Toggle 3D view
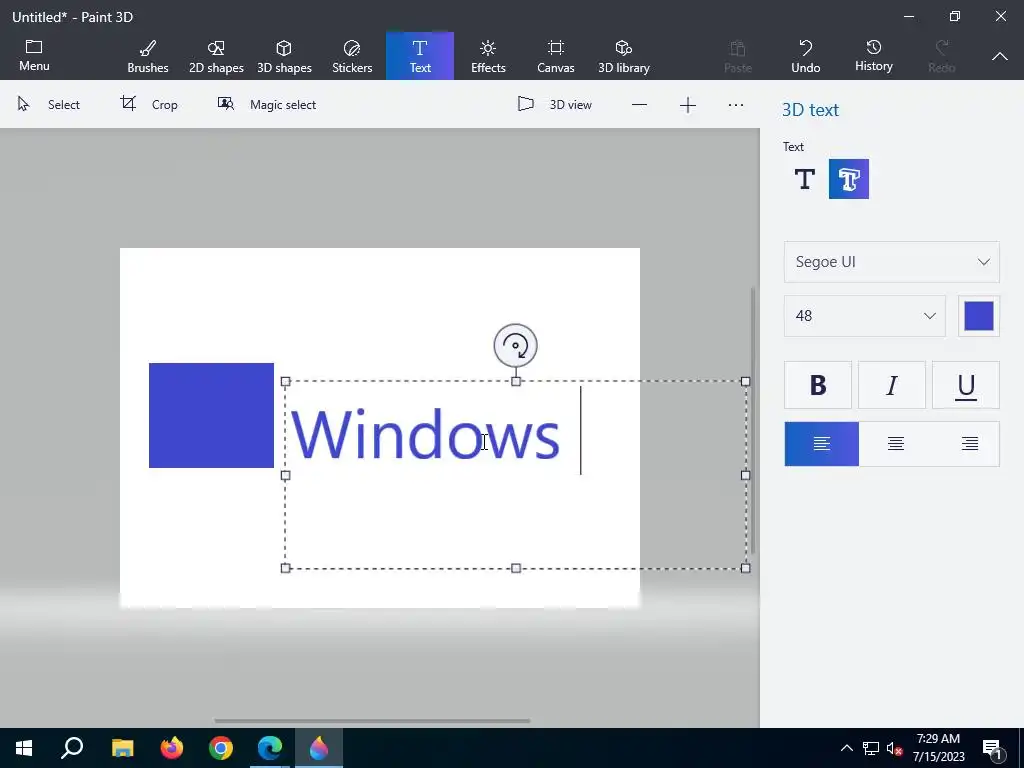The image size is (1024, 768). (554, 104)
